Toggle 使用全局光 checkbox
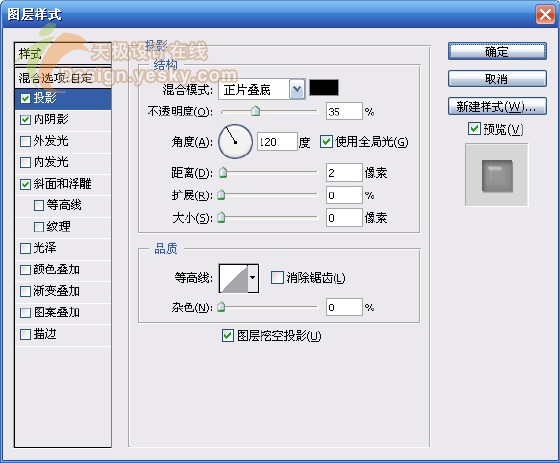The width and height of the screenshot is (560, 463). [326, 141]
